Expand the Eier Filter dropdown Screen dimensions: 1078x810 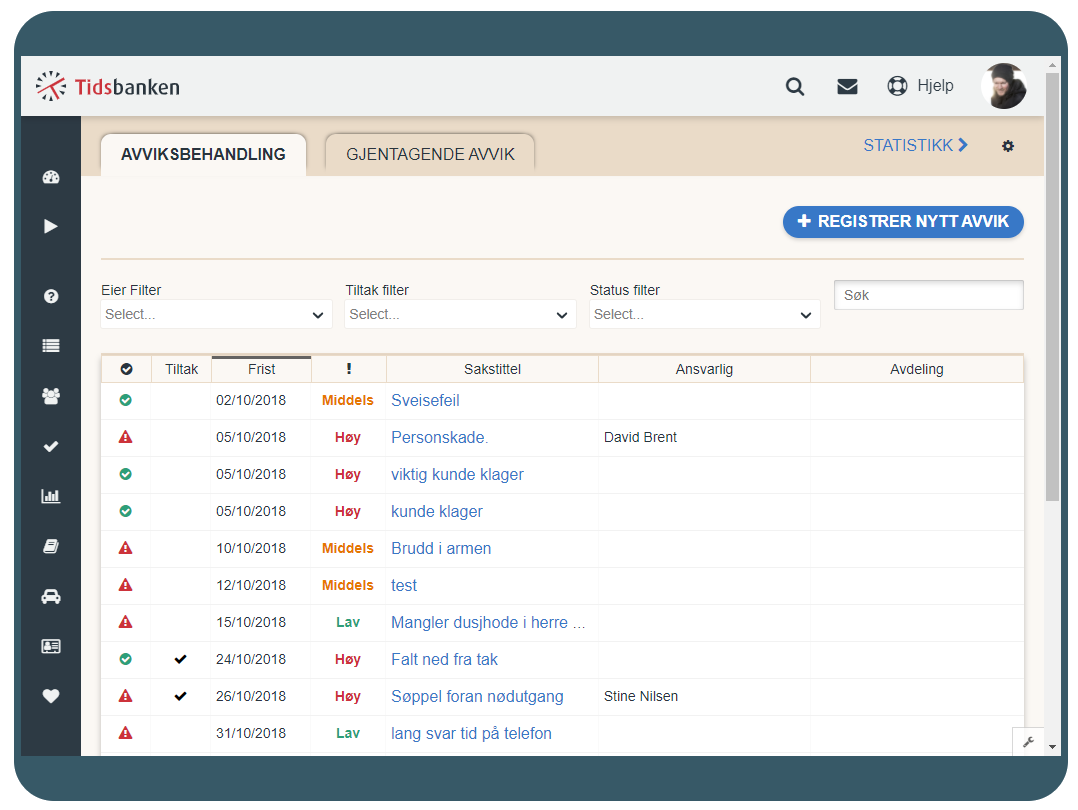[x=217, y=314]
